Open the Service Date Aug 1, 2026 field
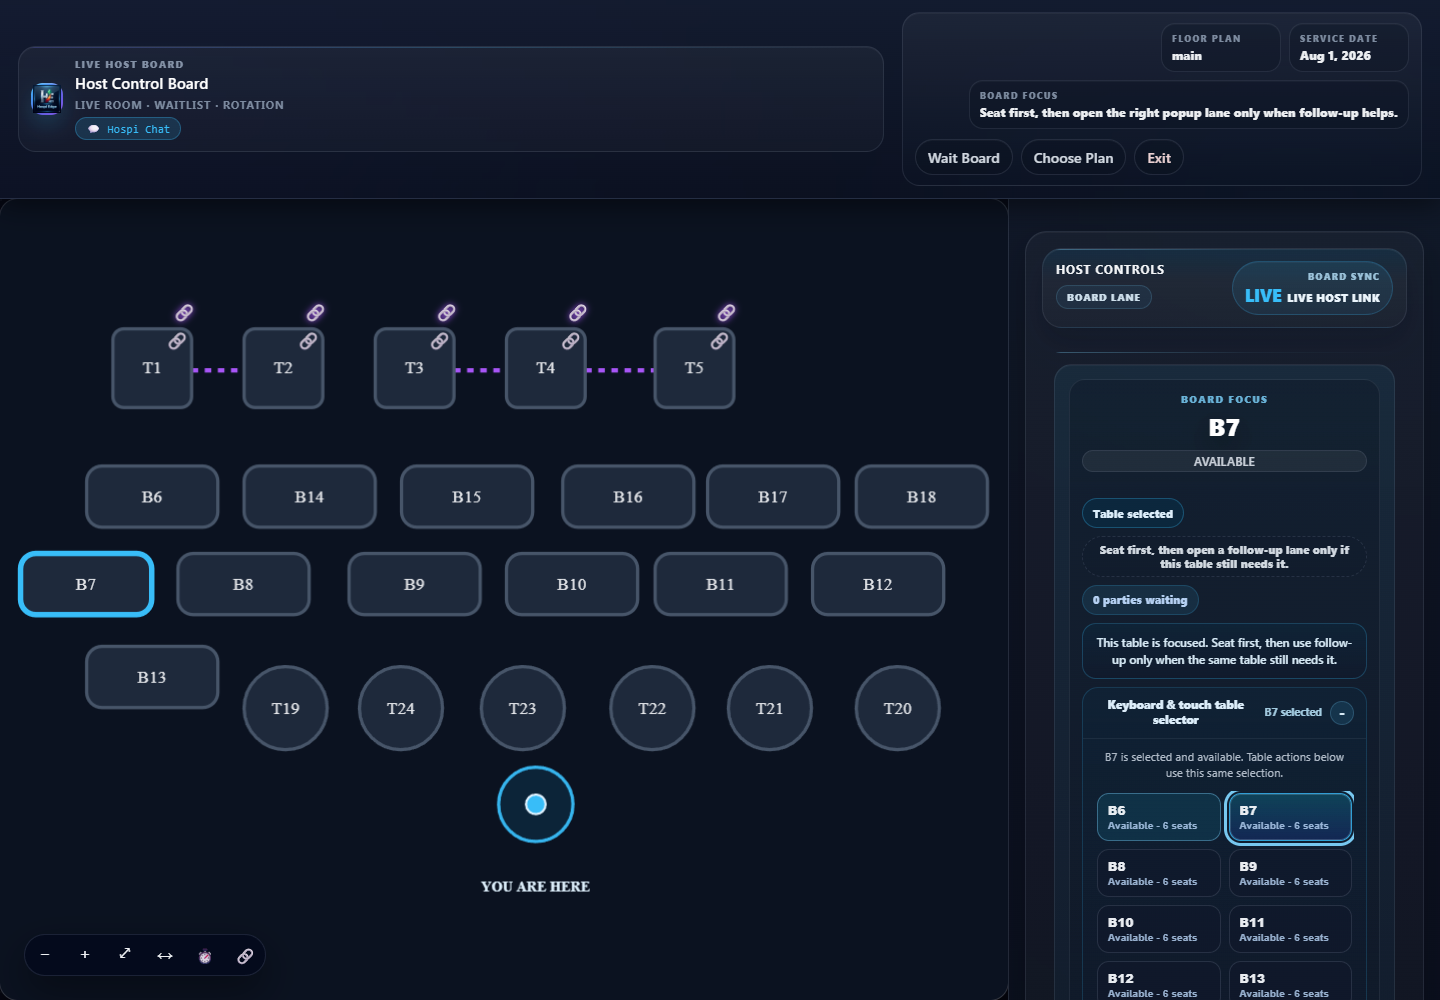The height and width of the screenshot is (1000, 1440). point(1348,48)
